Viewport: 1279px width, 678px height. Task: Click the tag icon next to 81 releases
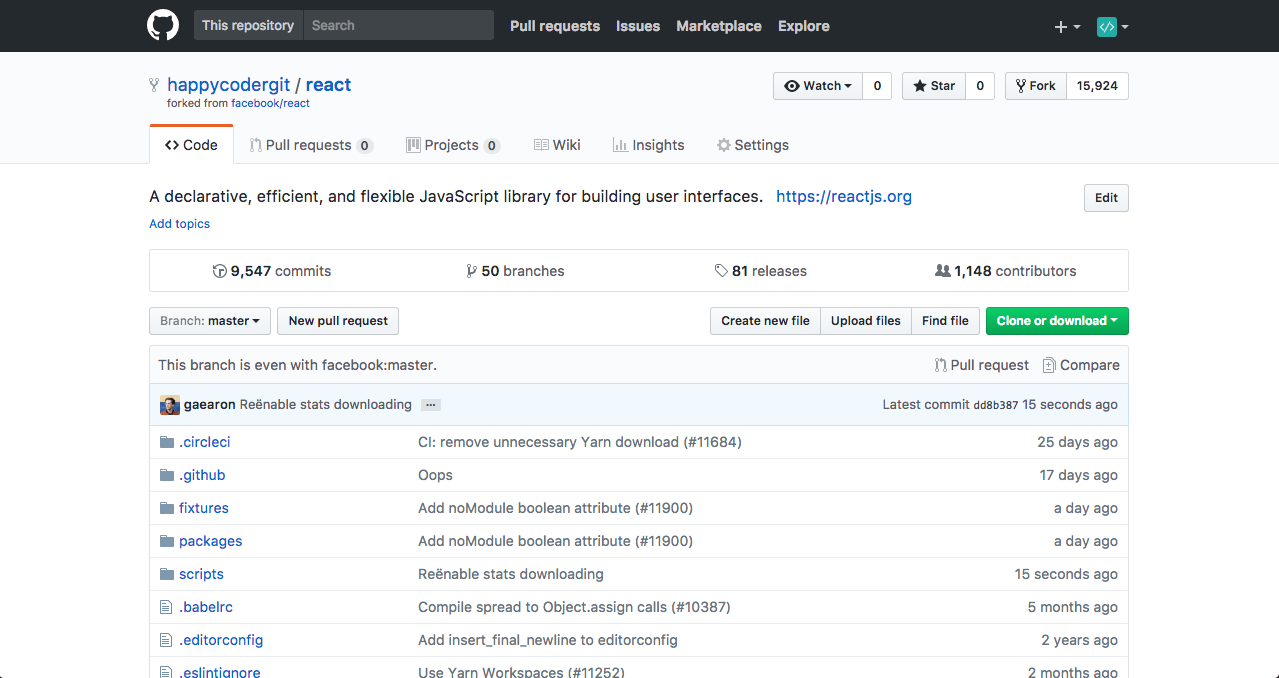[721, 270]
